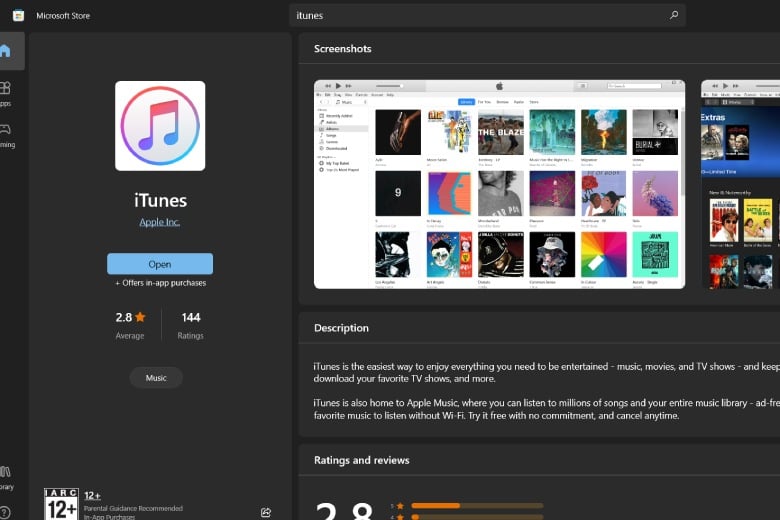Open the Gaming section icon
Screen dimensions: 780x520
tap(5, 129)
